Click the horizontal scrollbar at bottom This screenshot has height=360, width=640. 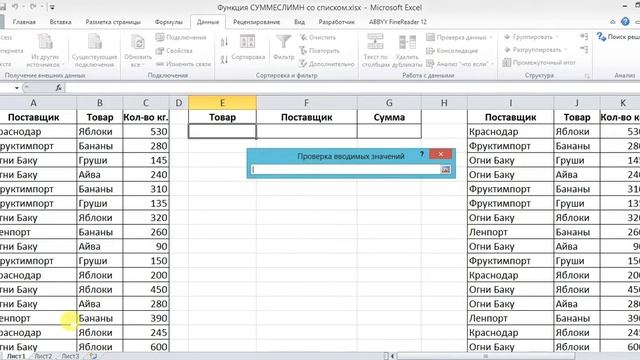click(486, 356)
